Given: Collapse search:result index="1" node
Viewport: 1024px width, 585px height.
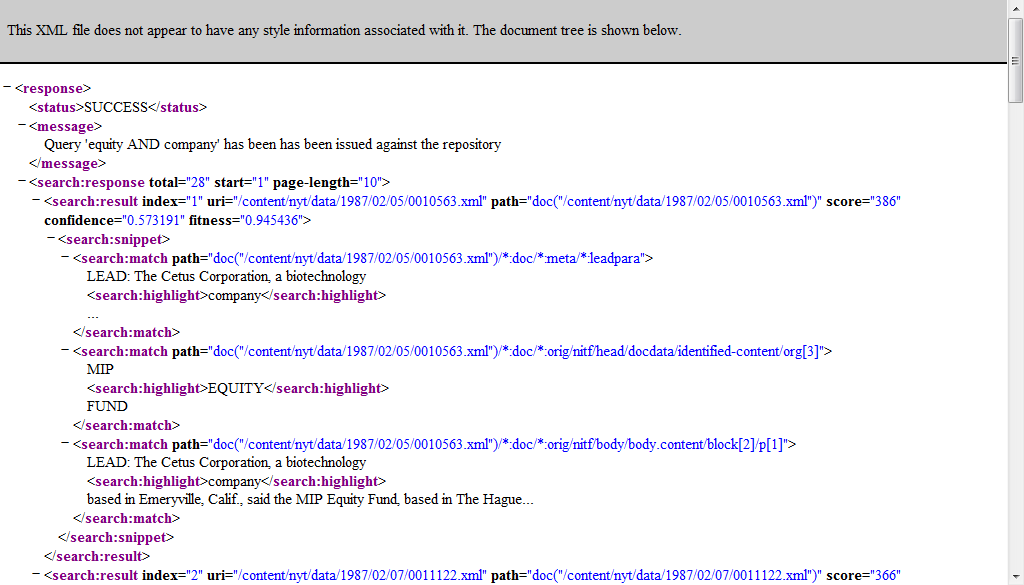Looking at the screenshot, I should point(37,200).
